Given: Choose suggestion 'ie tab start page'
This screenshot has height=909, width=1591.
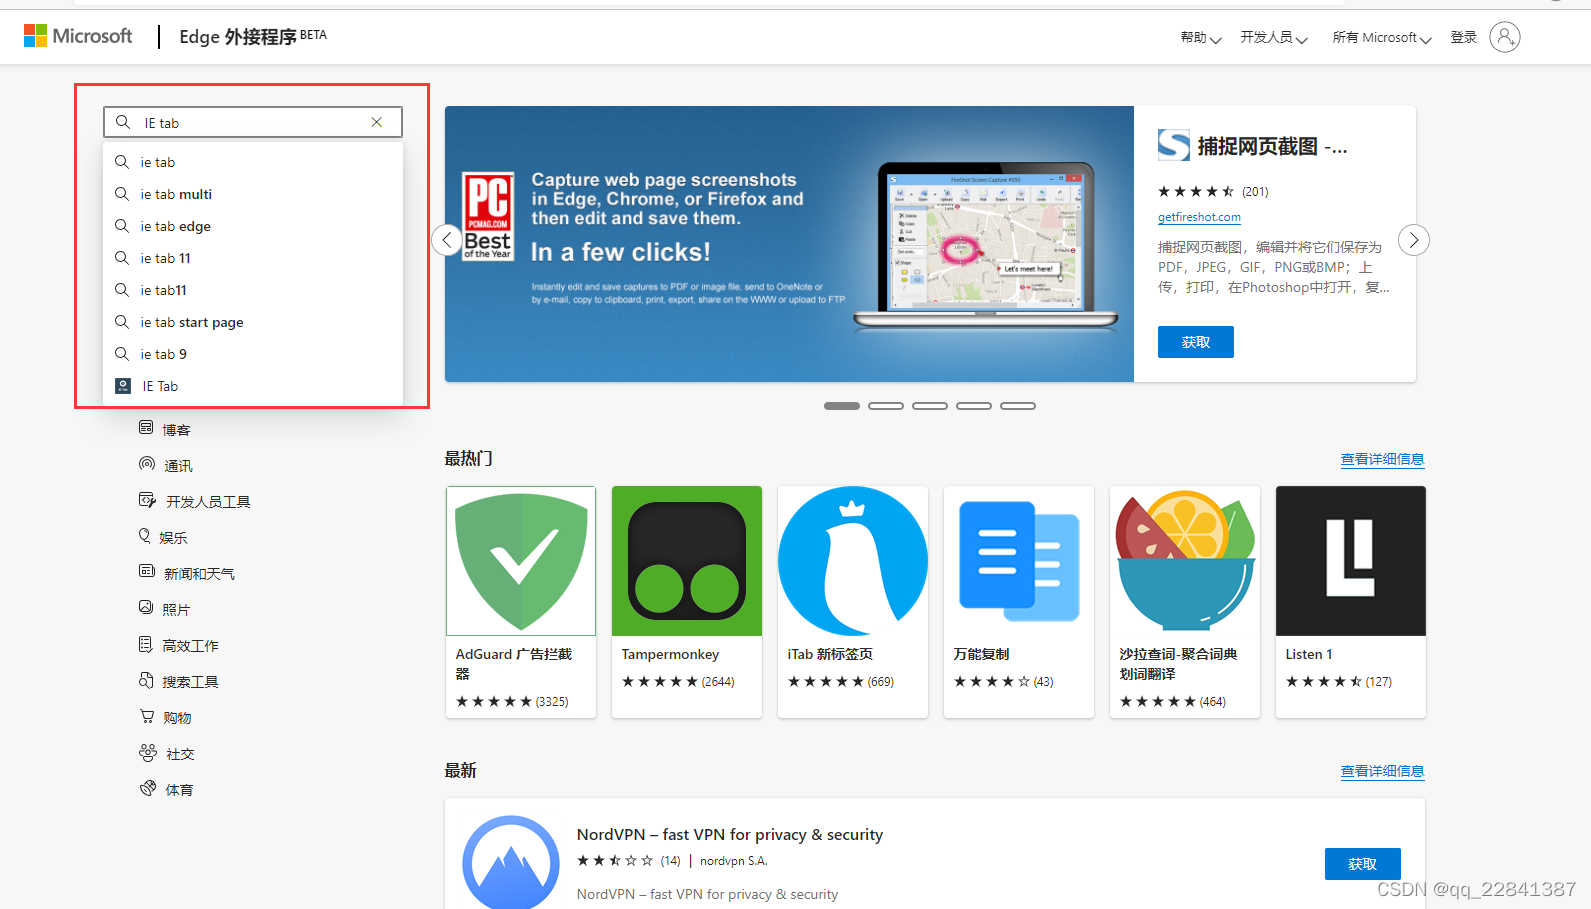Looking at the screenshot, I should click(x=253, y=322).
